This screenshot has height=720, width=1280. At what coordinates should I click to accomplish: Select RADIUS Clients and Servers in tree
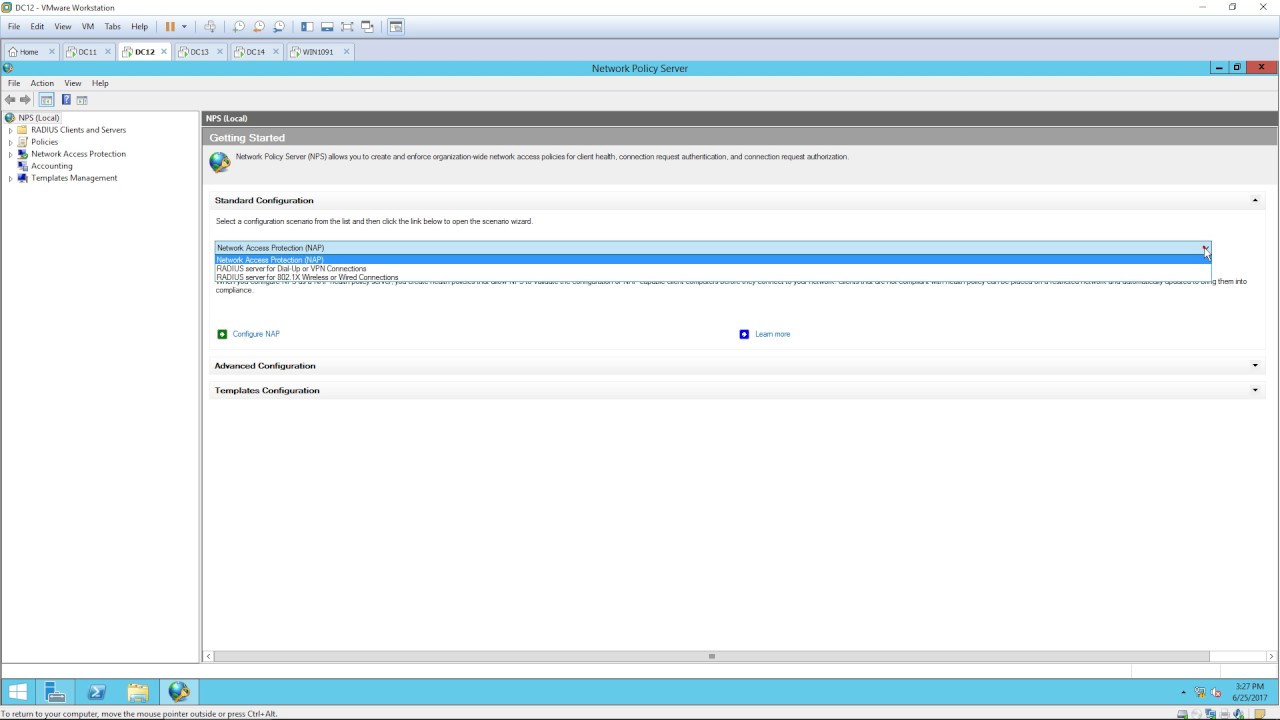pyautogui.click(x=78, y=130)
